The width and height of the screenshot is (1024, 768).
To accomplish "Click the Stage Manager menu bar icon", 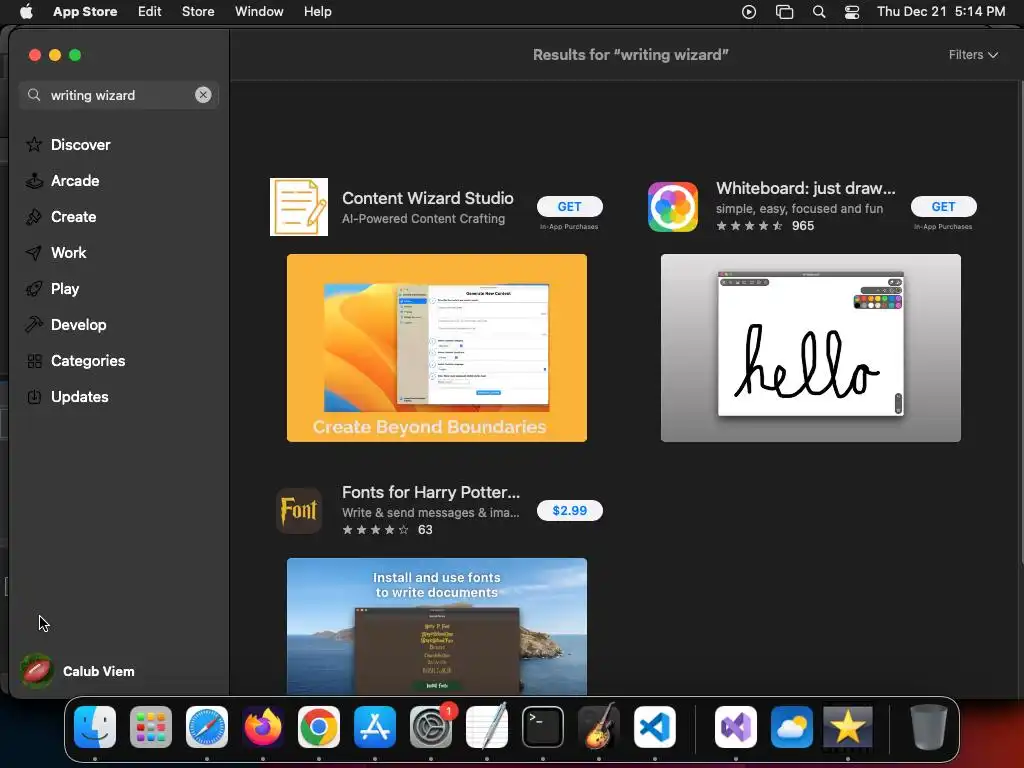I will (784, 12).
